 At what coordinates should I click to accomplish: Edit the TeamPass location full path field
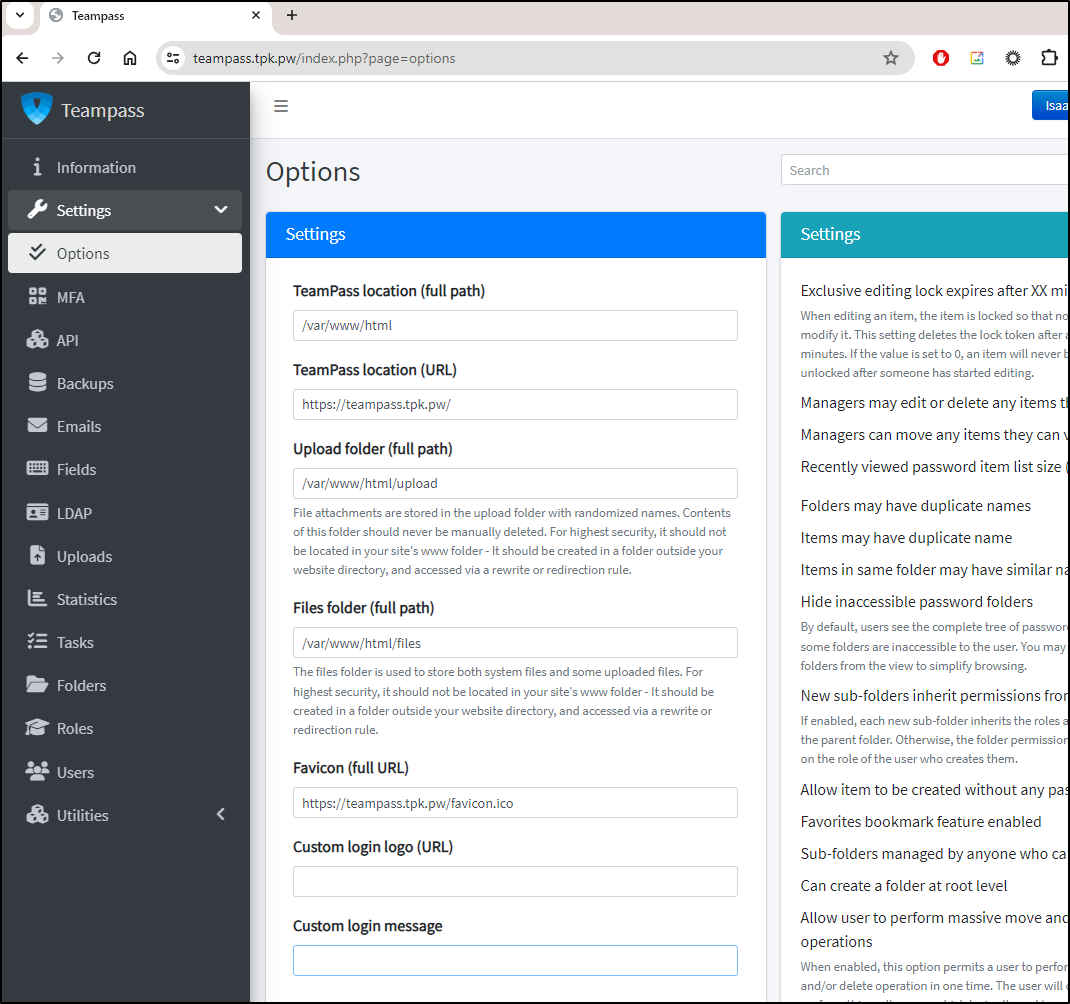pyautogui.click(x=515, y=326)
